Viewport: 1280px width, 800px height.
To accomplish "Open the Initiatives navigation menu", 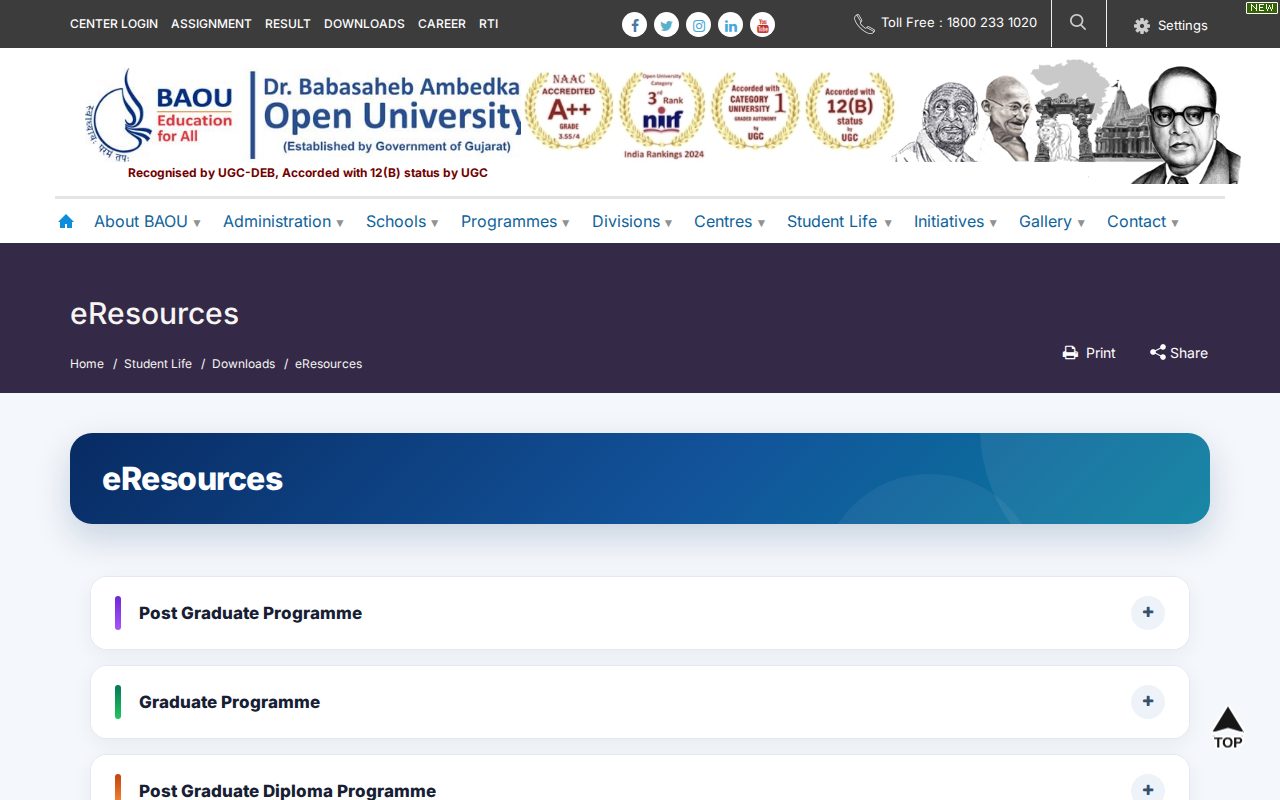I will [x=956, y=222].
